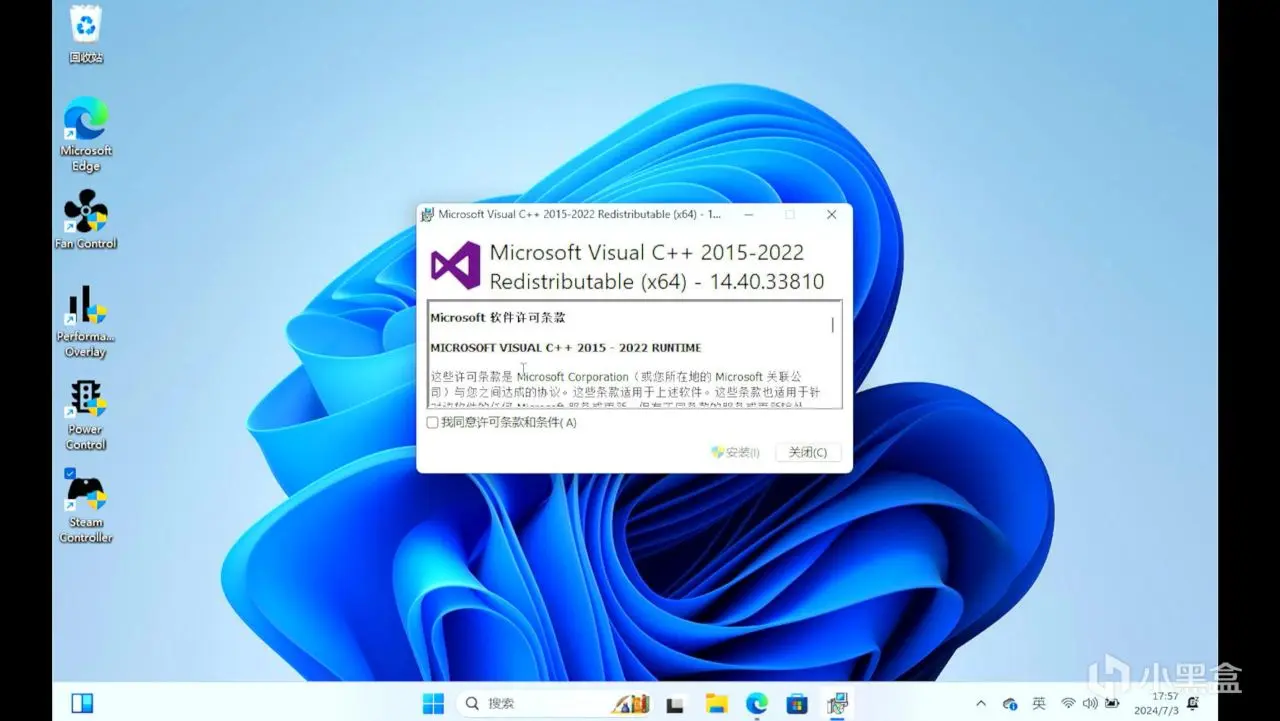
Task: Minimize the Visual C++ installer window
Action: (x=747, y=214)
